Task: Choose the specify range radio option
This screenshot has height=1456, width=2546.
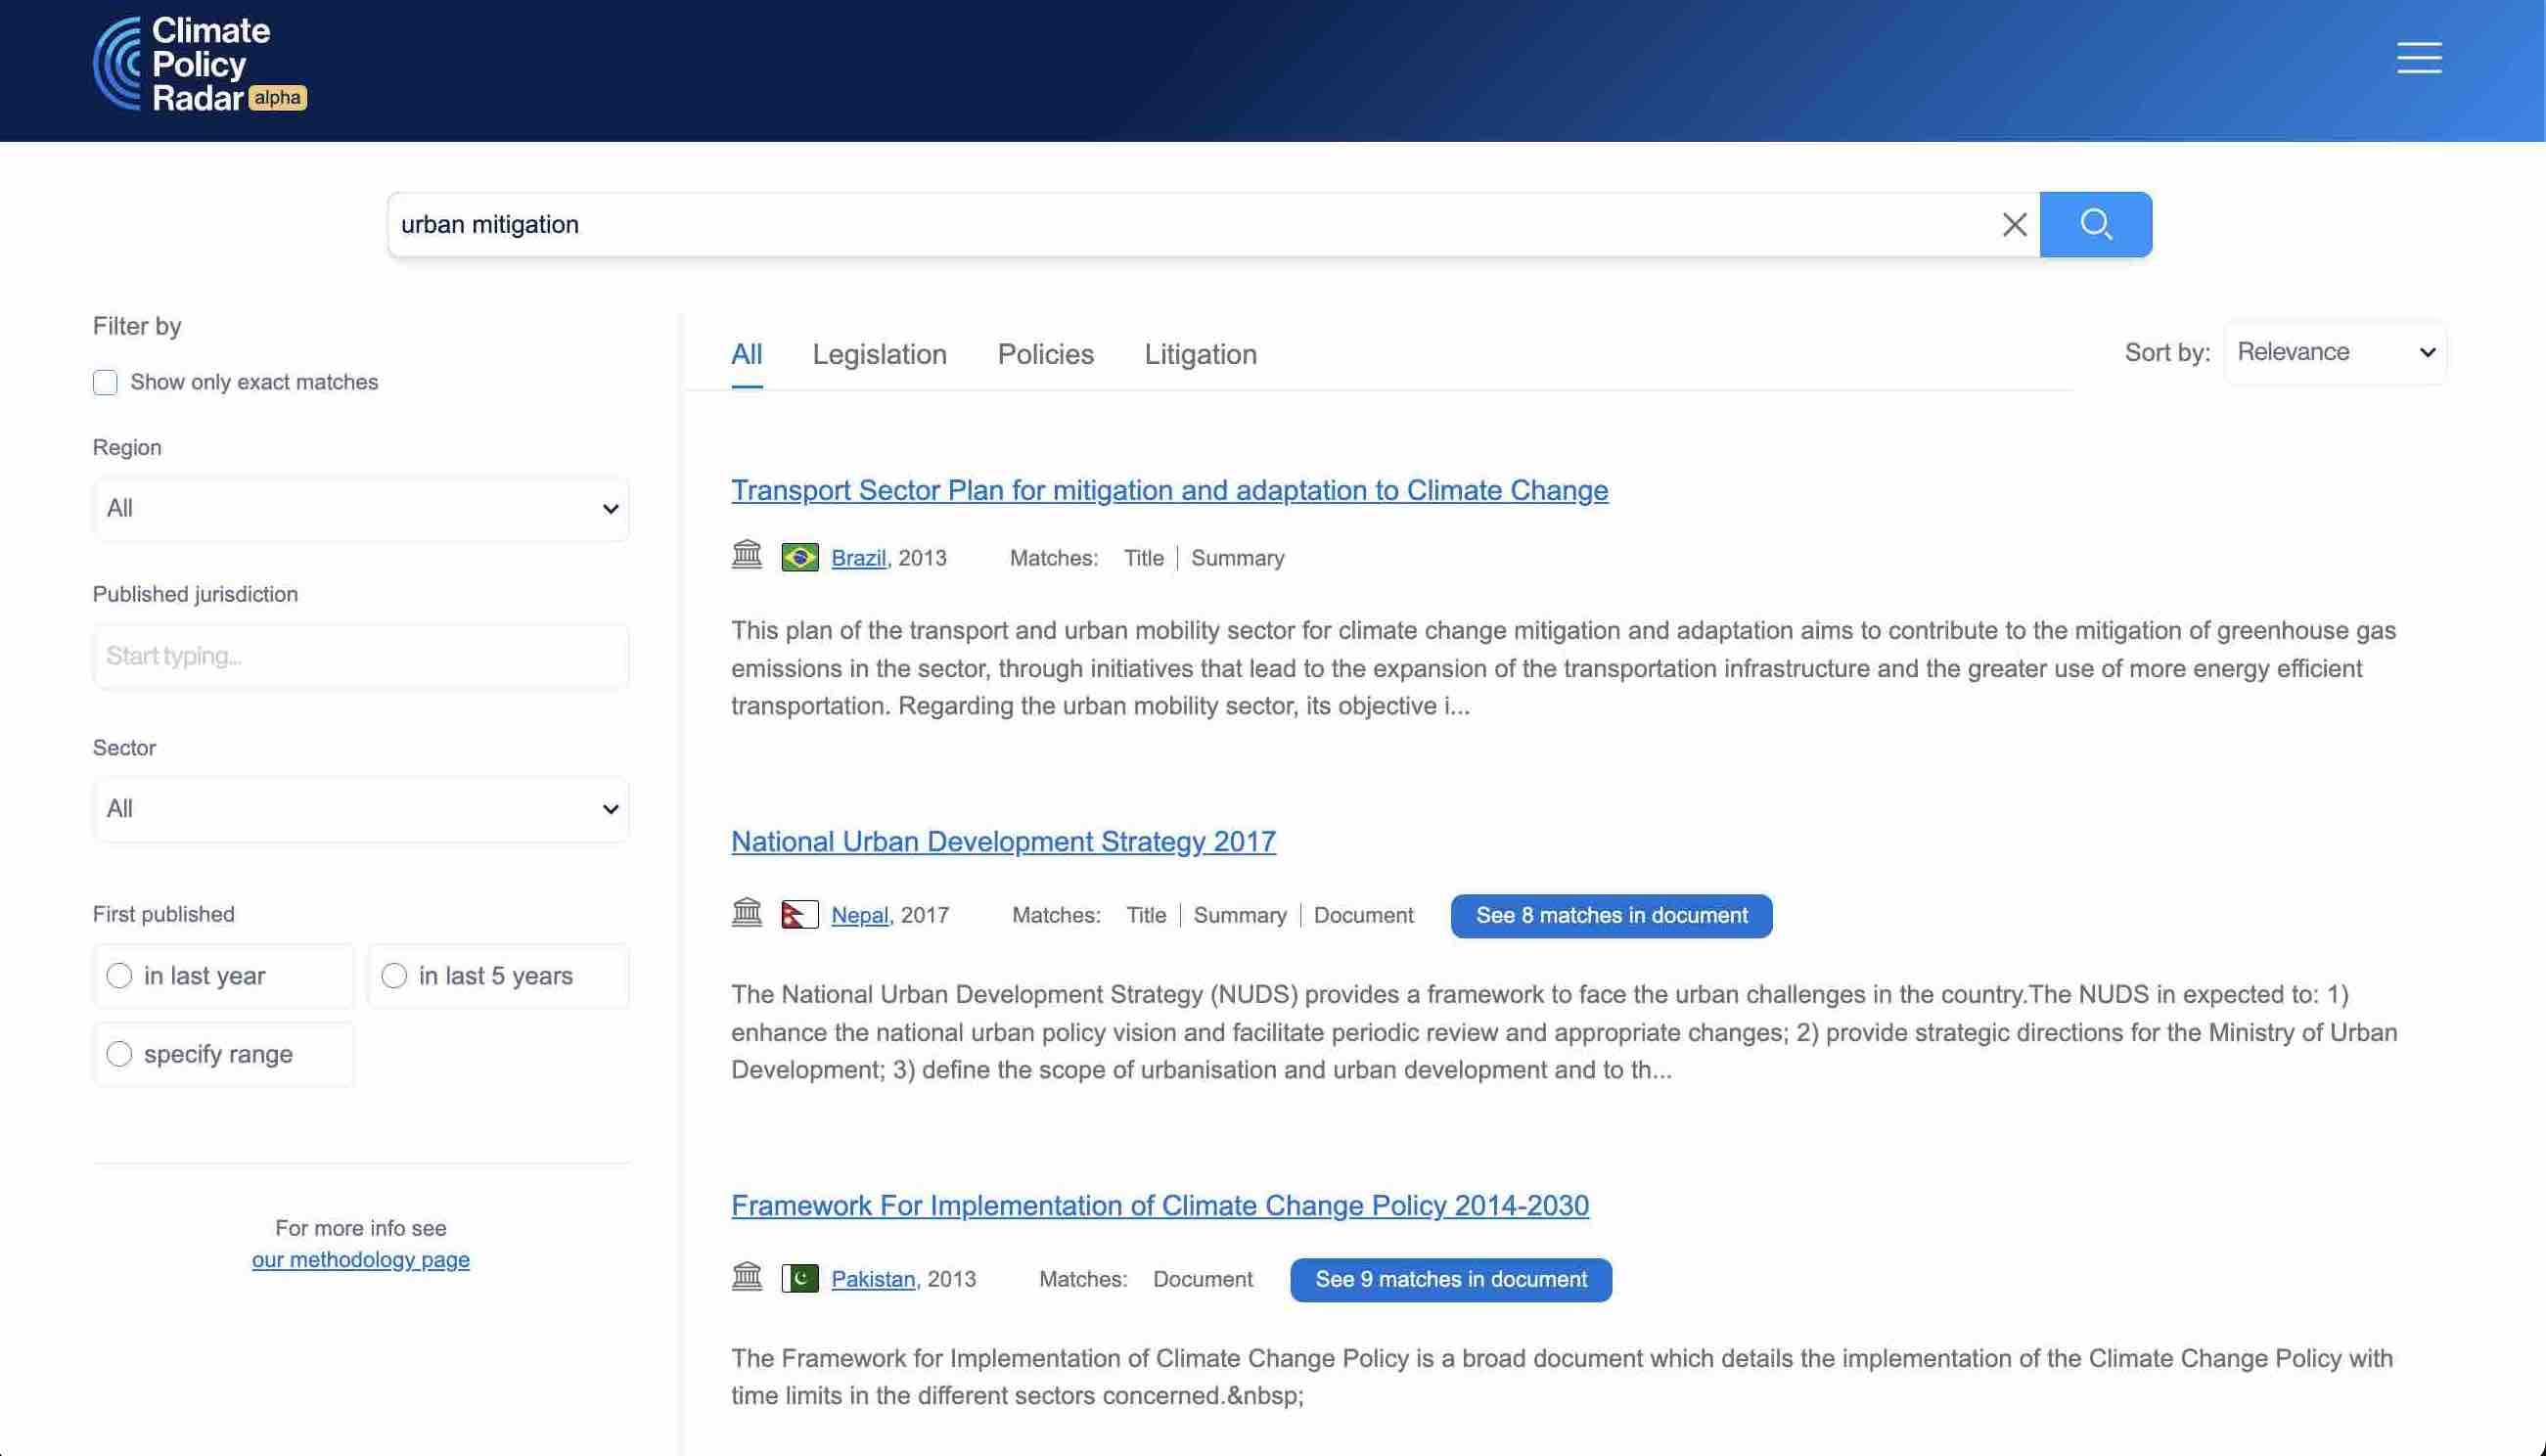Action: click(119, 1054)
